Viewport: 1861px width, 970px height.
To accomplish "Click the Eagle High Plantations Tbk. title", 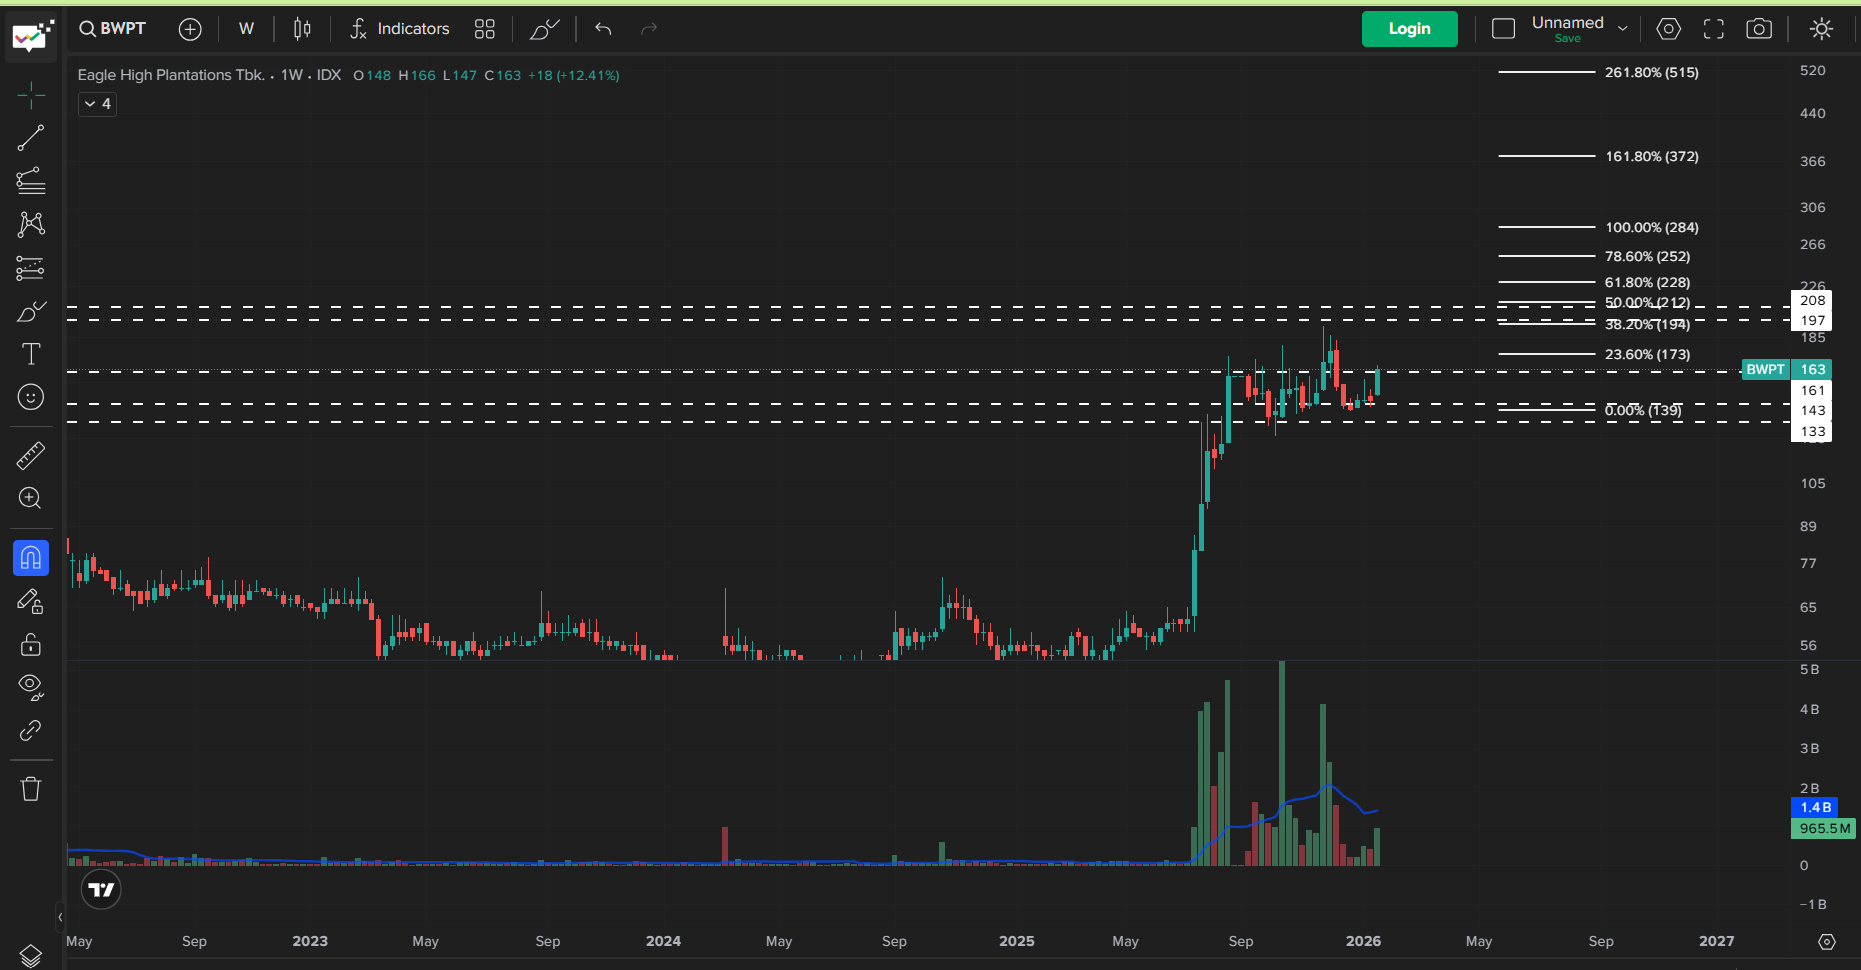I will (171, 75).
